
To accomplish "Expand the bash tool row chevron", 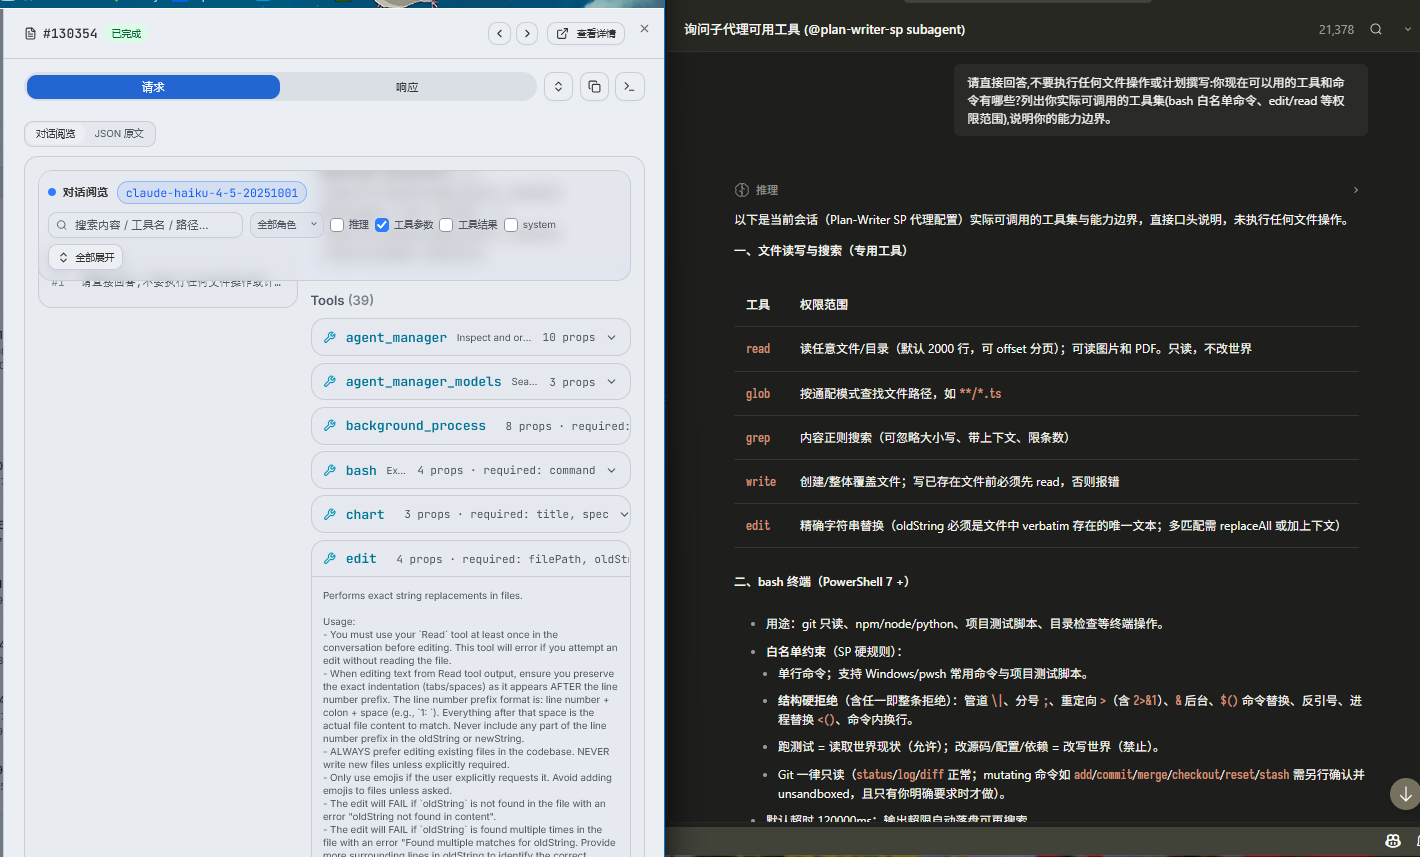I will tap(612, 470).
